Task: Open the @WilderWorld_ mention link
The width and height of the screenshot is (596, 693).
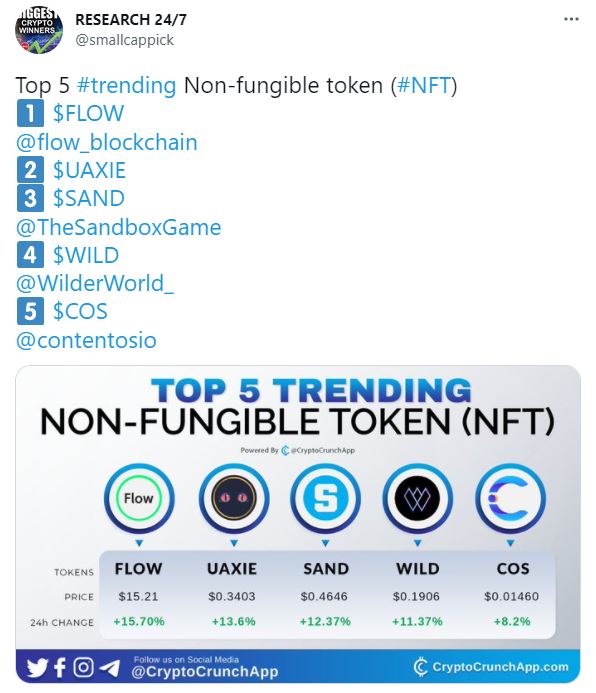Action: point(95,283)
